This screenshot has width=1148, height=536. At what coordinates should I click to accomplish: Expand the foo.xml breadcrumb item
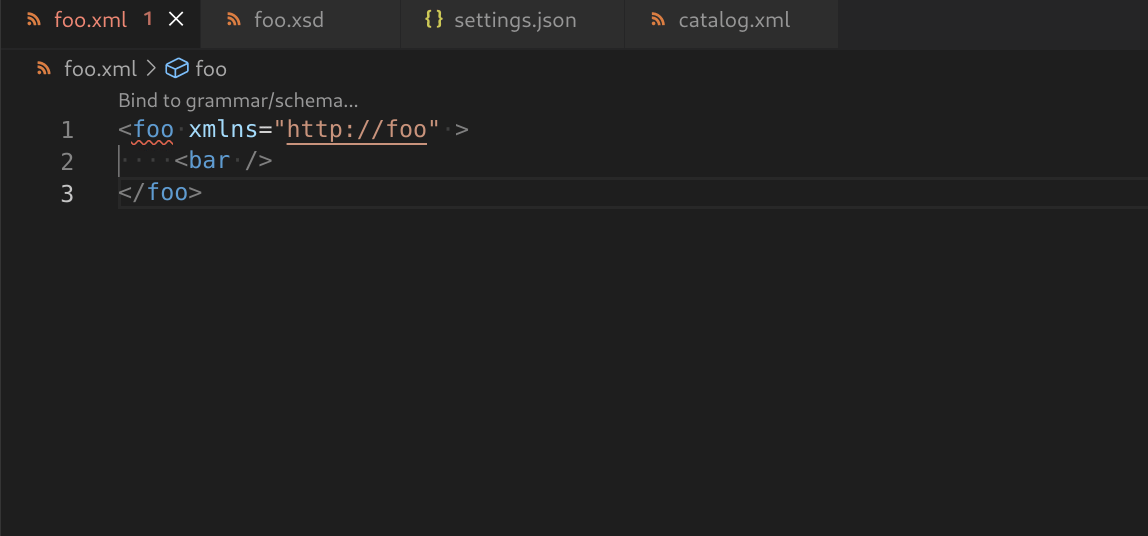pos(100,69)
